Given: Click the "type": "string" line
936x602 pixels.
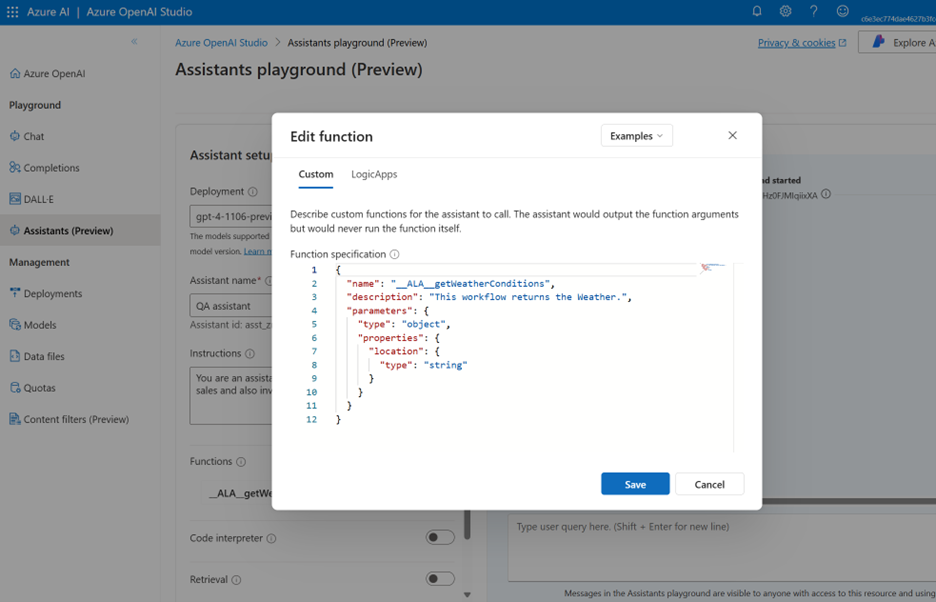Looking at the screenshot, I should coord(423,365).
